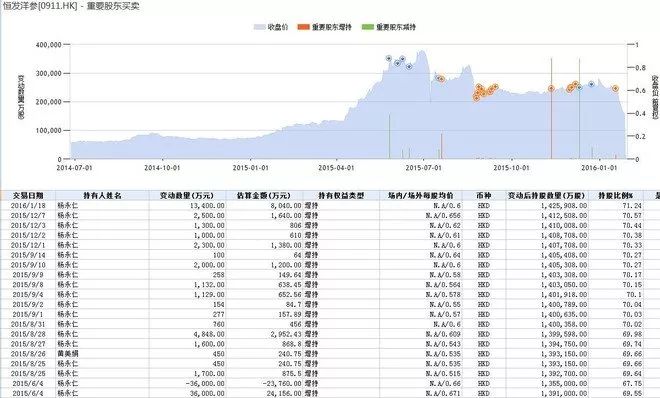Click the 币种 column header
The image size is (660, 398).
tap(484, 196)
